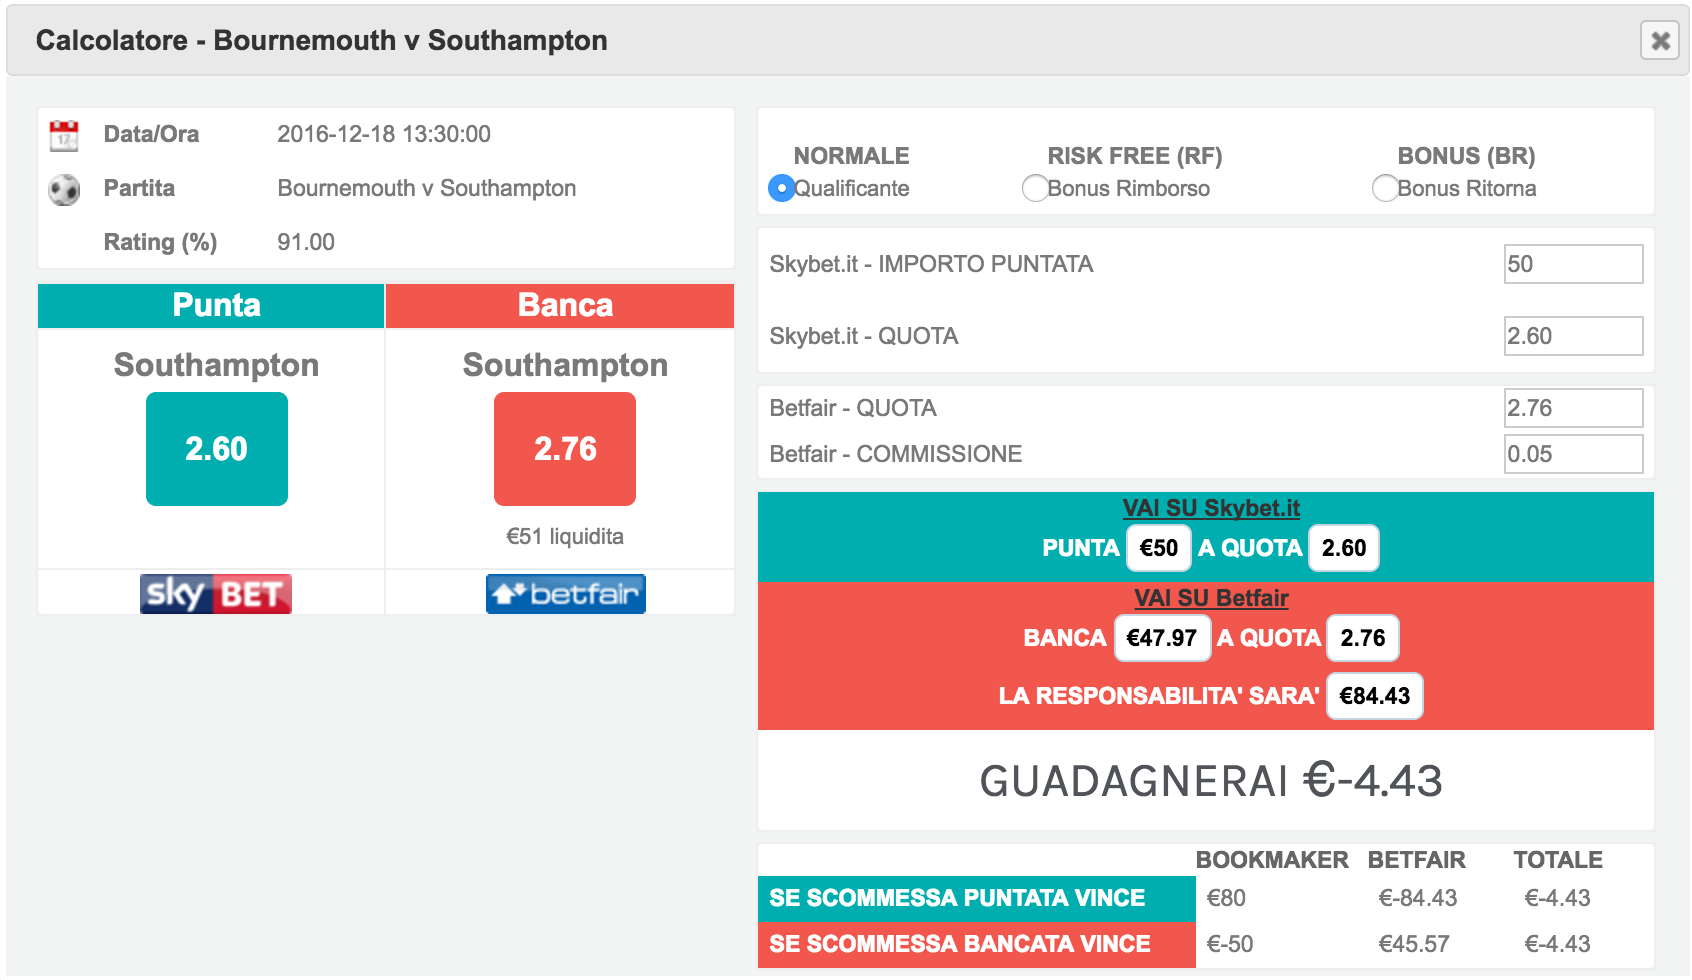Click the €50 Punta amount box
The width and height of the screenshot is (1692, 980).
click(x=1159, y=548)
